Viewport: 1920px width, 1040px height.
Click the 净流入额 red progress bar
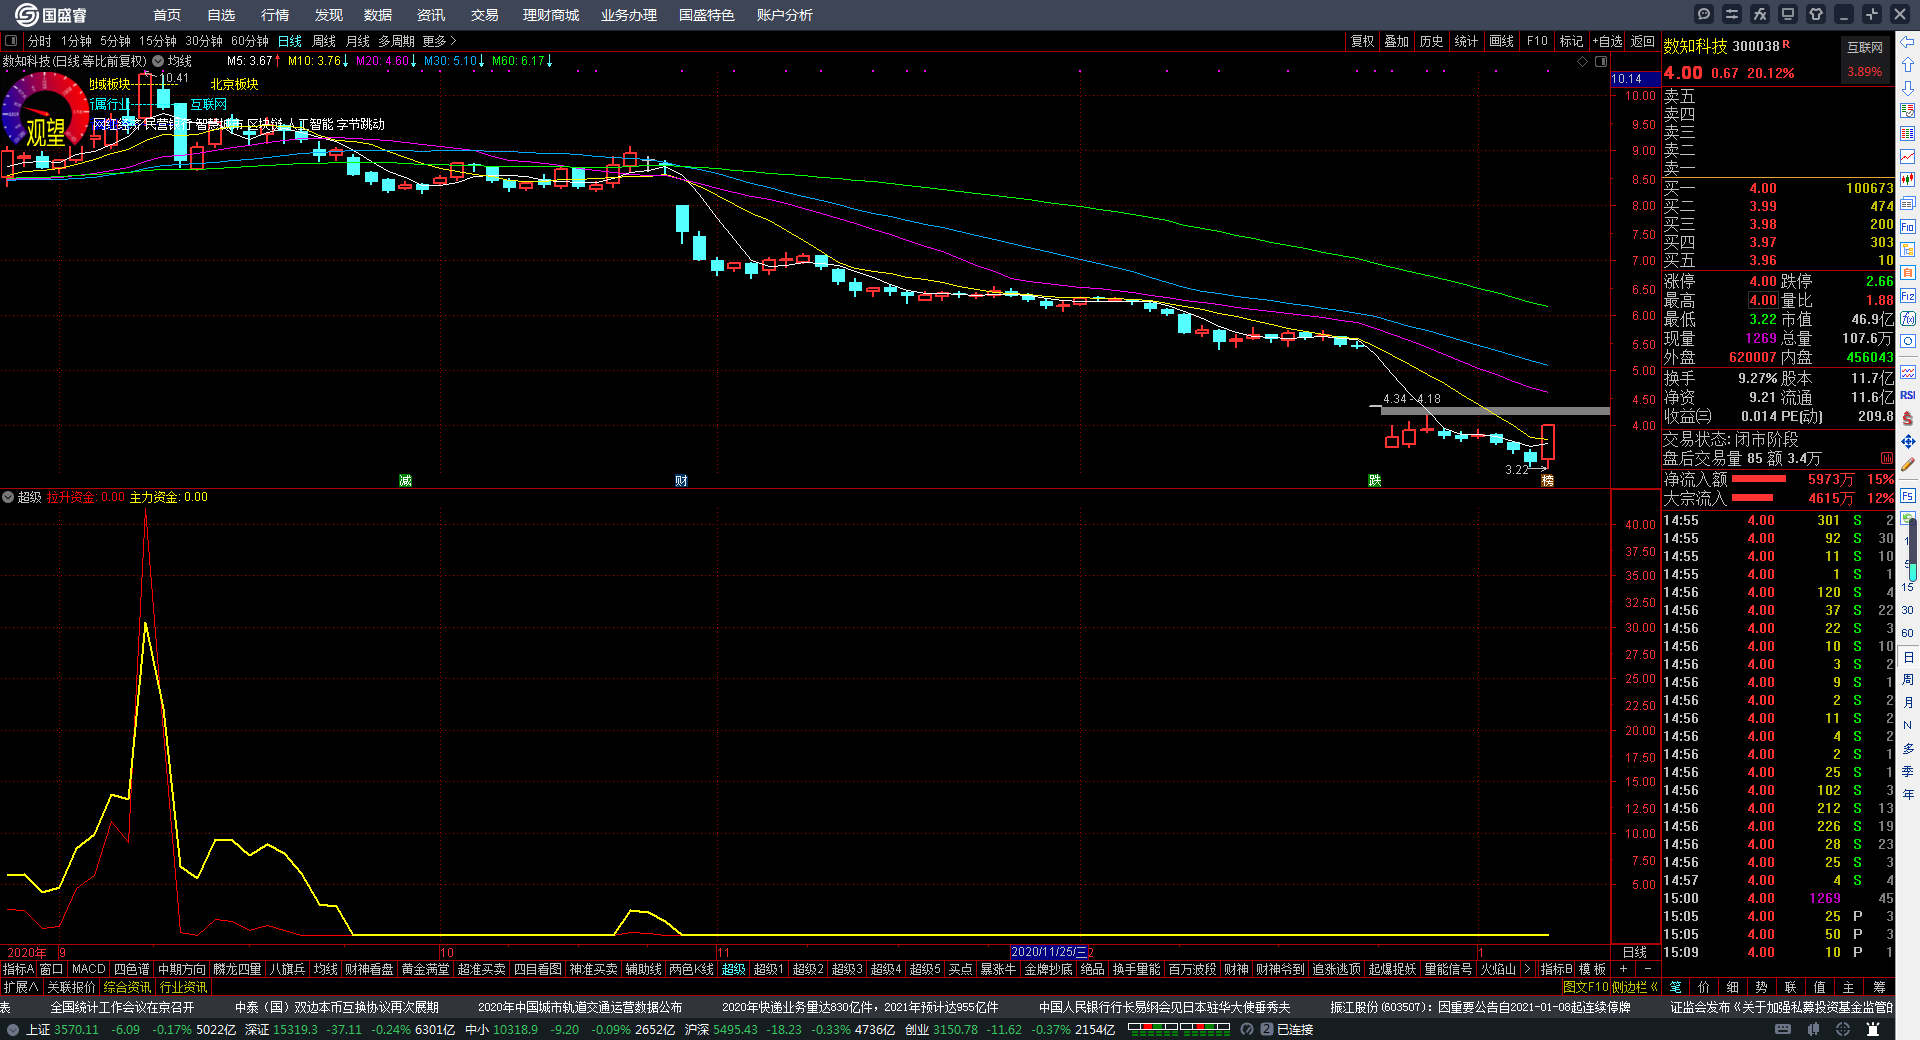1759,479
